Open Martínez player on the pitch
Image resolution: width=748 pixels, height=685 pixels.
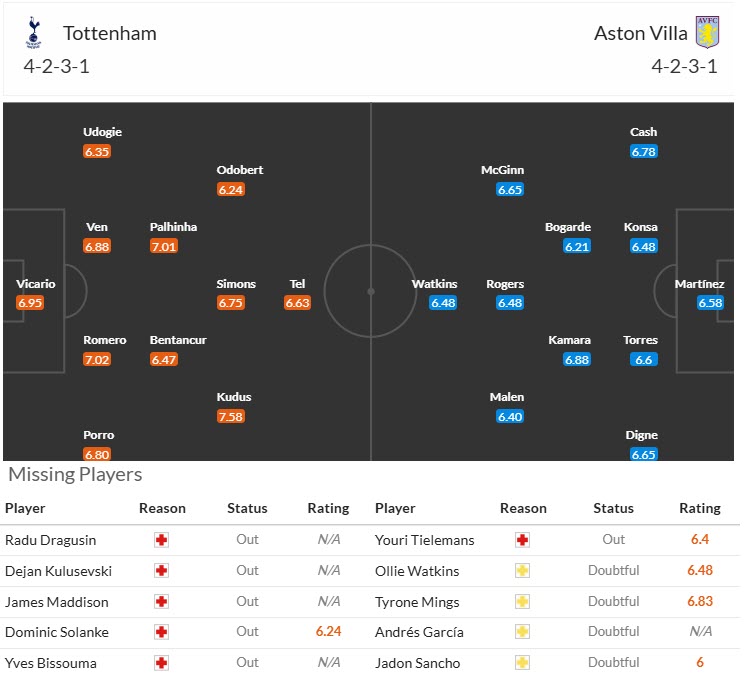[698, 284]
